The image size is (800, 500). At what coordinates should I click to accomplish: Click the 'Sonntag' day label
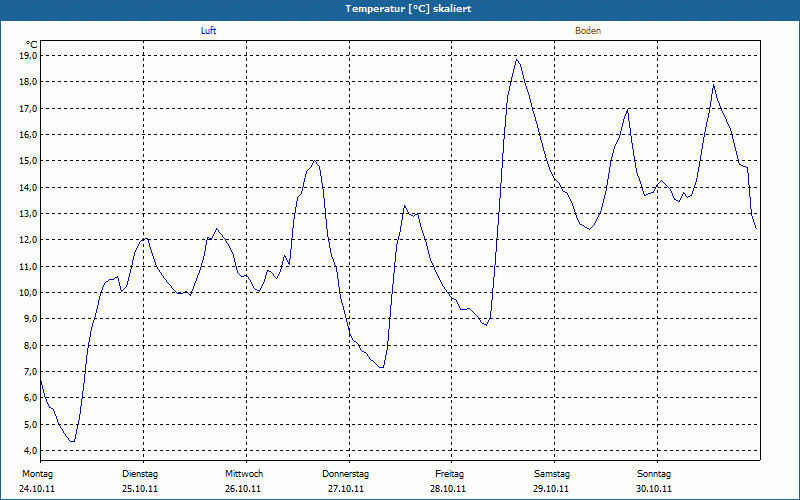pyautogui.click(x=654, y=474)
